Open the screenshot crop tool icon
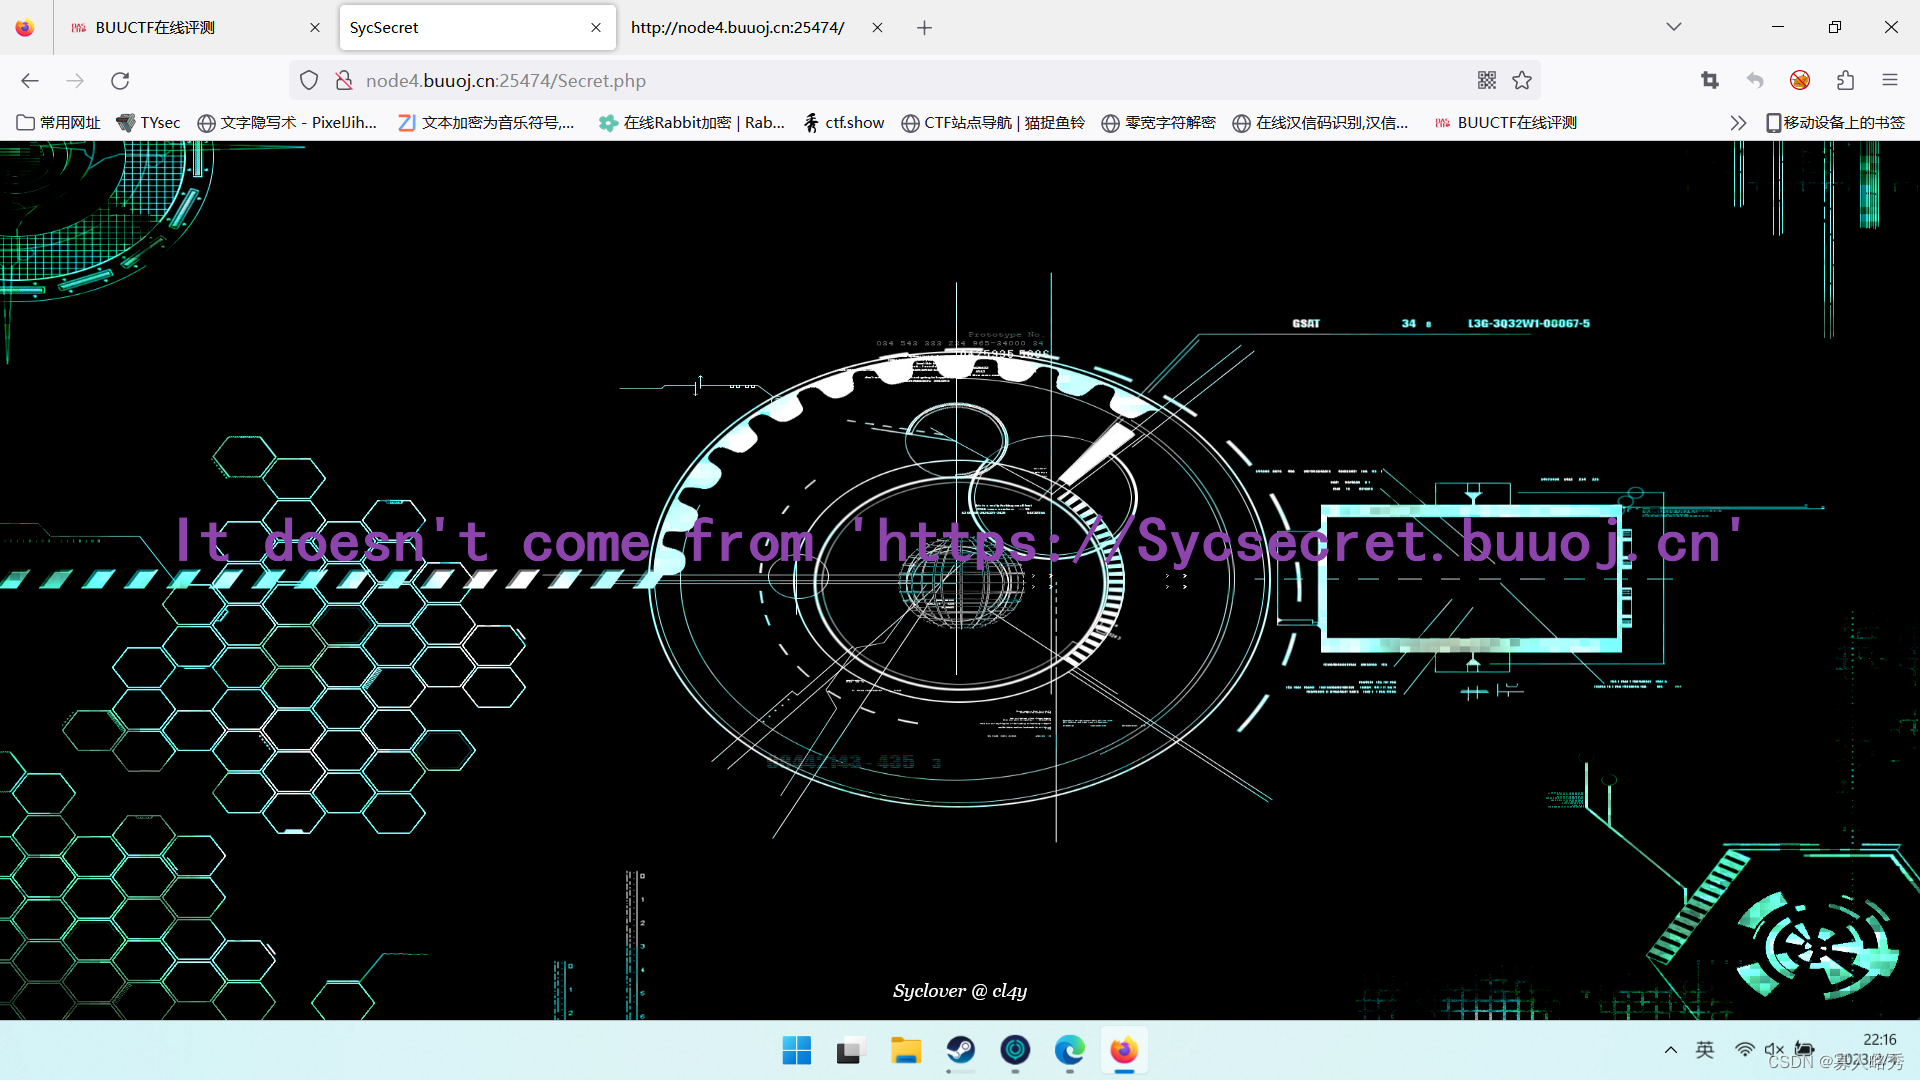Viewport: 1920px width, 1080px height. pyautogui.click(x=1710, y=81)
